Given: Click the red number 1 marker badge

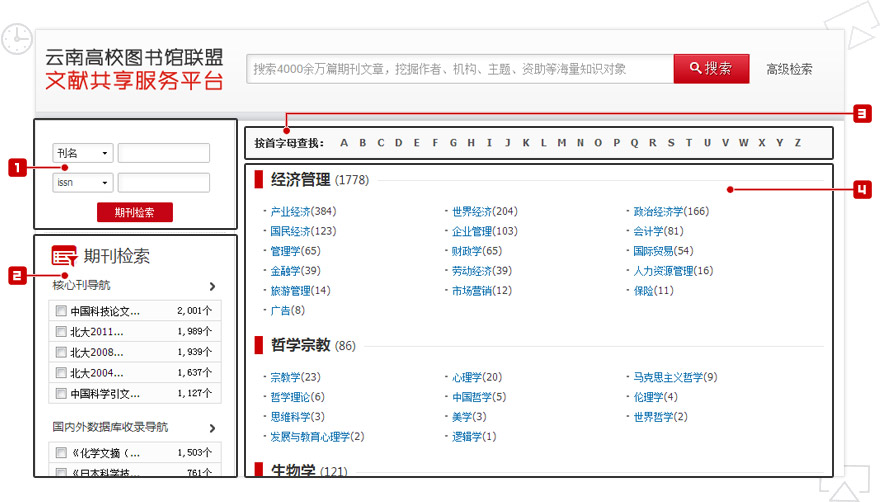Looking at the screenshot, I should [x=16, y=168].
